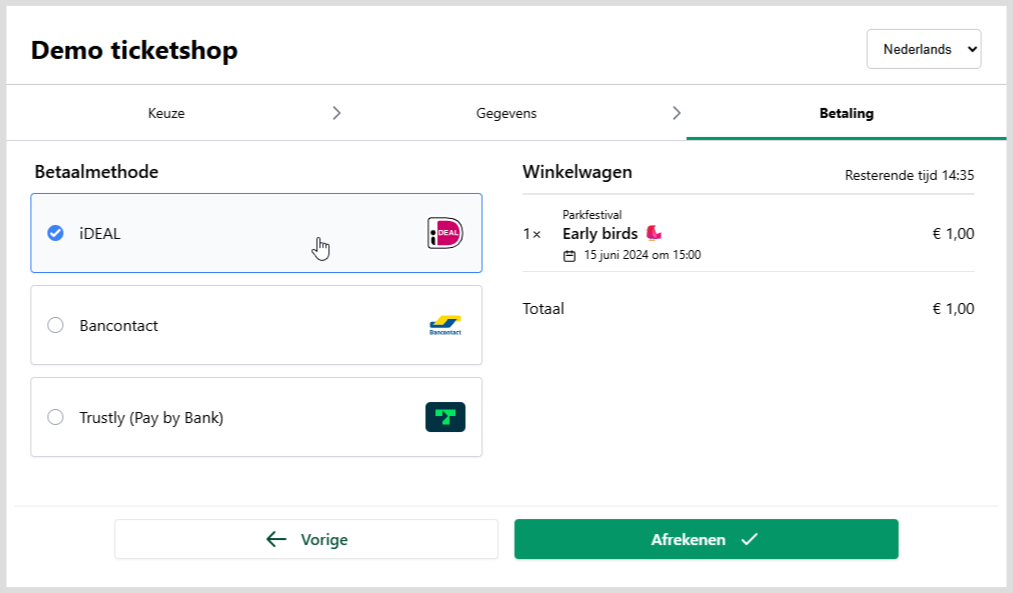Open the Nederlands language dropdown
The width and height of the screenshot is (1013, 593).
point(923,48)
